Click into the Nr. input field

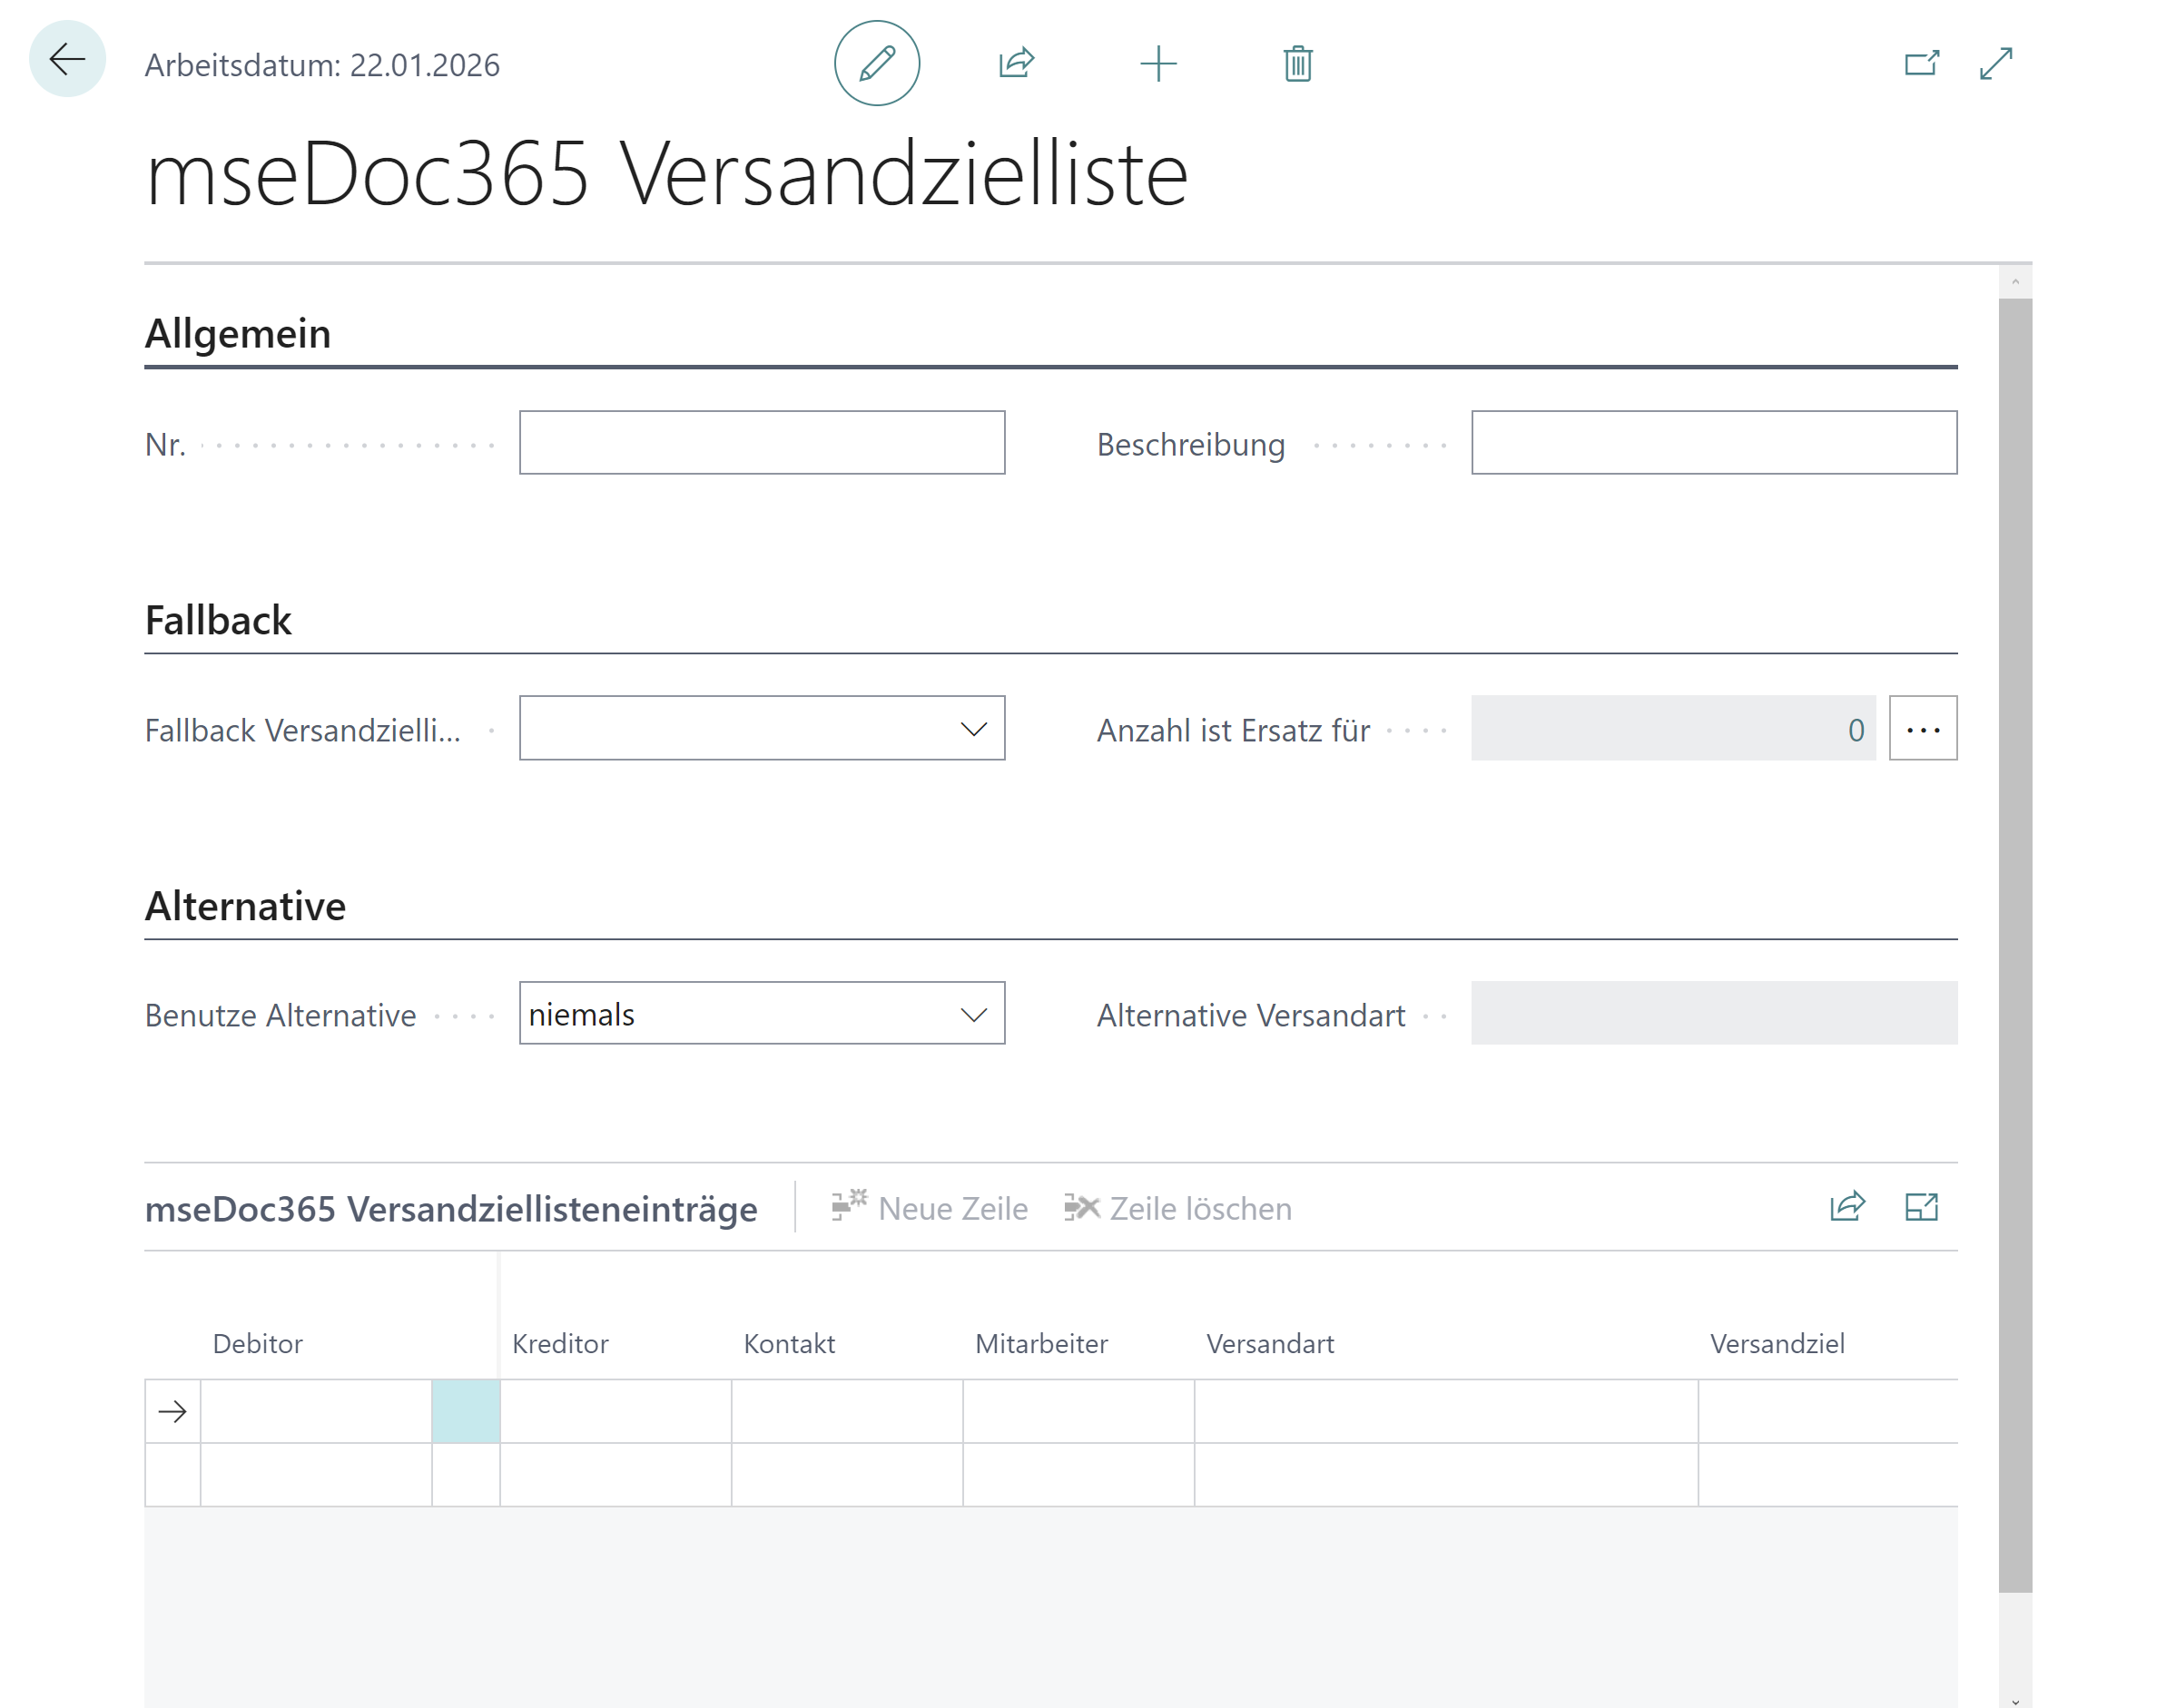coord(761,442)
